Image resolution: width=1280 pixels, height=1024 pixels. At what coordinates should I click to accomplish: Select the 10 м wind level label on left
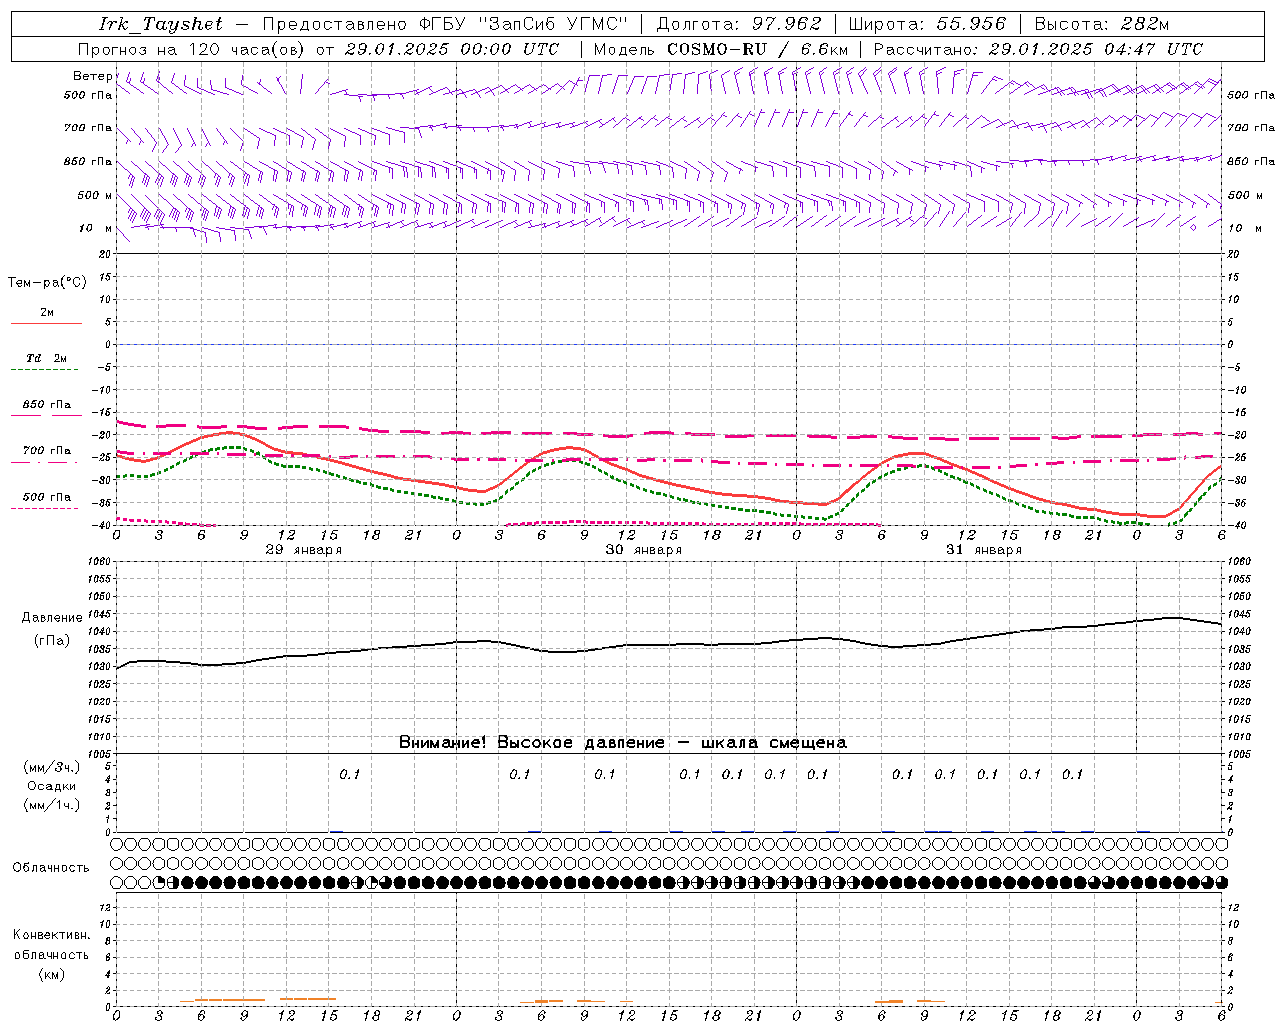point(96,228)
